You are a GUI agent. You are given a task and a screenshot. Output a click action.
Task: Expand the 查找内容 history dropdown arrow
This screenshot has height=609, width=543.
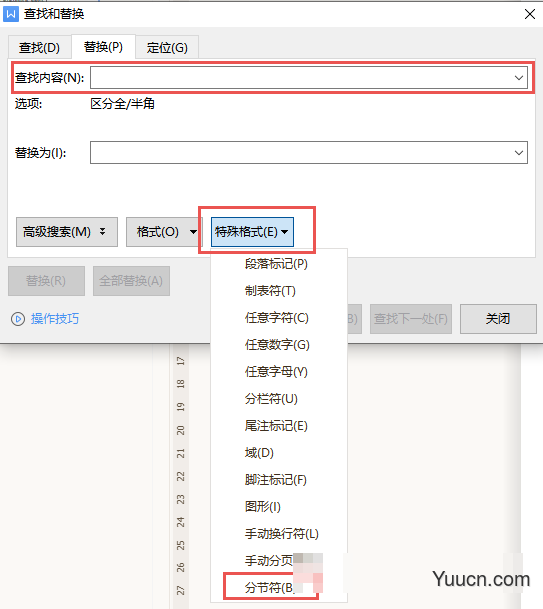[519, 78]
